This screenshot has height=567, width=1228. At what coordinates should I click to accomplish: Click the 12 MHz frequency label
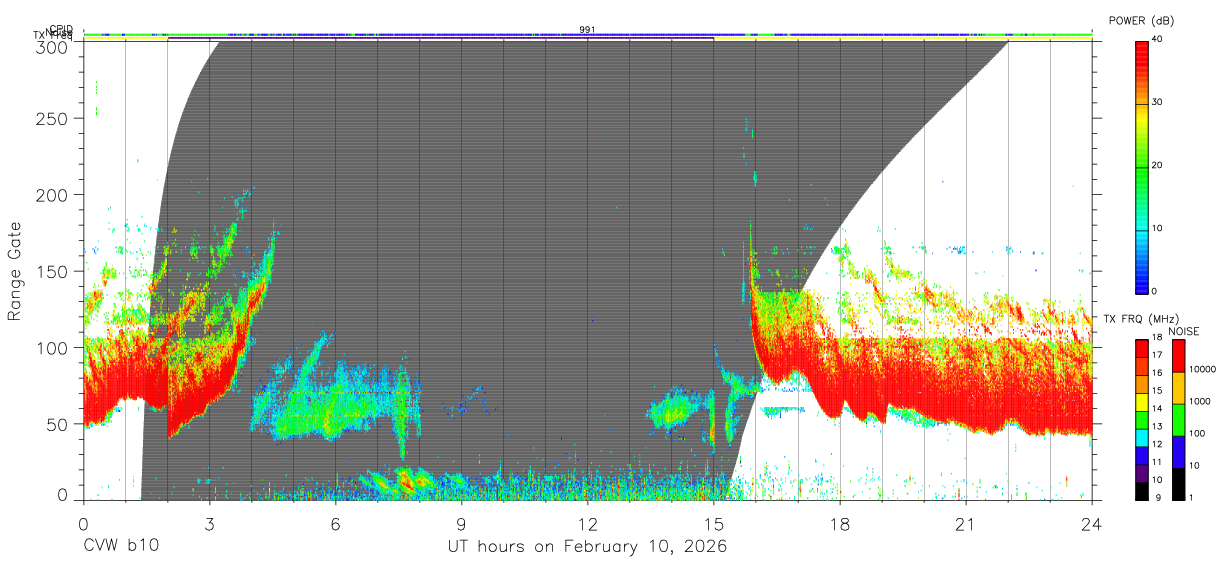(1157, 444)
